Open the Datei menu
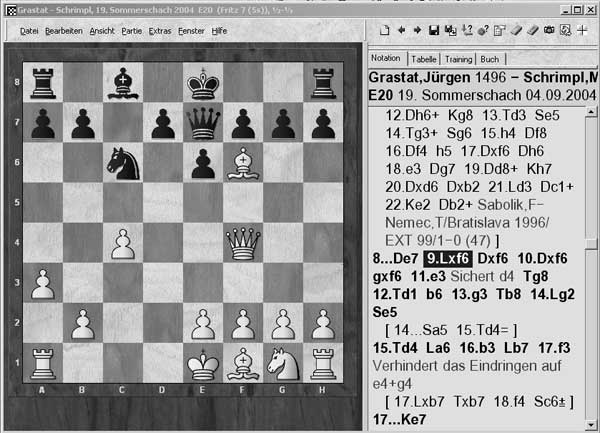 click(29, 31)
